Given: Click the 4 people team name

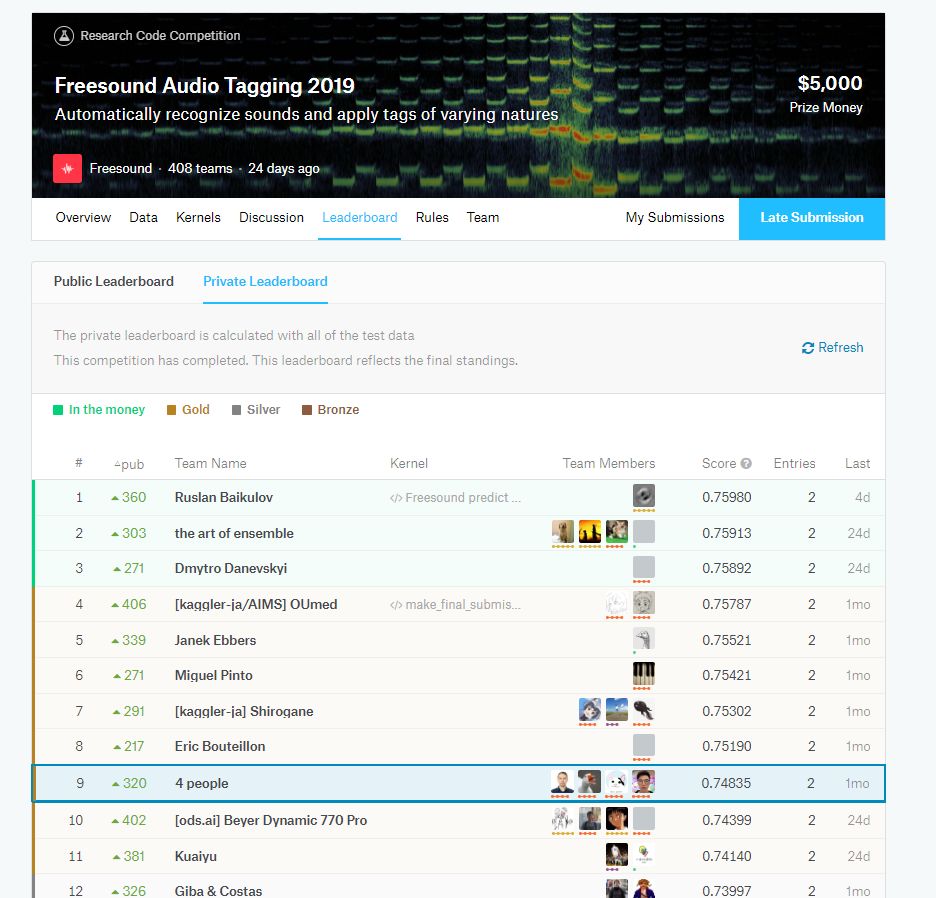Looking at the screenshot, I should 202,783.
